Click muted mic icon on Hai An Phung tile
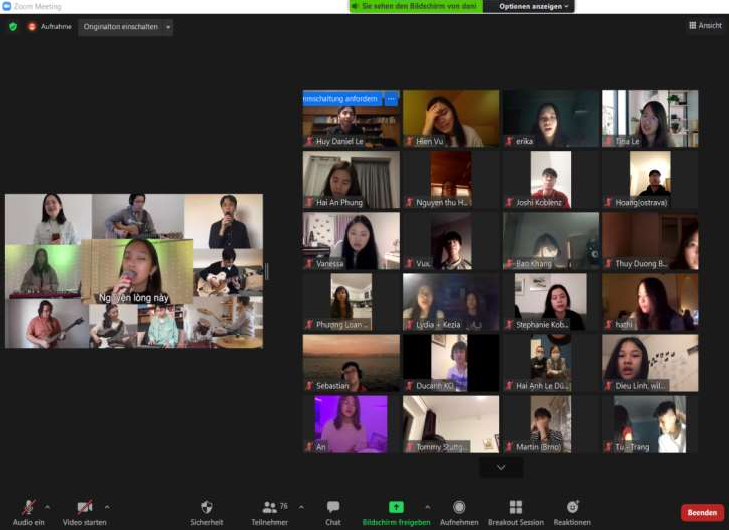 [x=309, y=202]
